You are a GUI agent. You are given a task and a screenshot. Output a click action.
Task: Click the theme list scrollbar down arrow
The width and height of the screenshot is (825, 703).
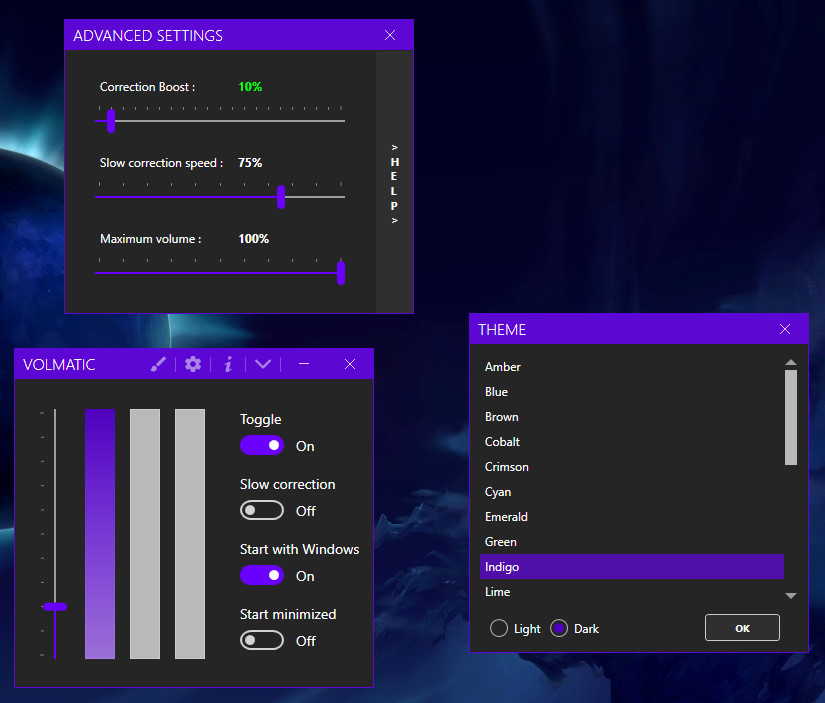click(x=790, y=595)
